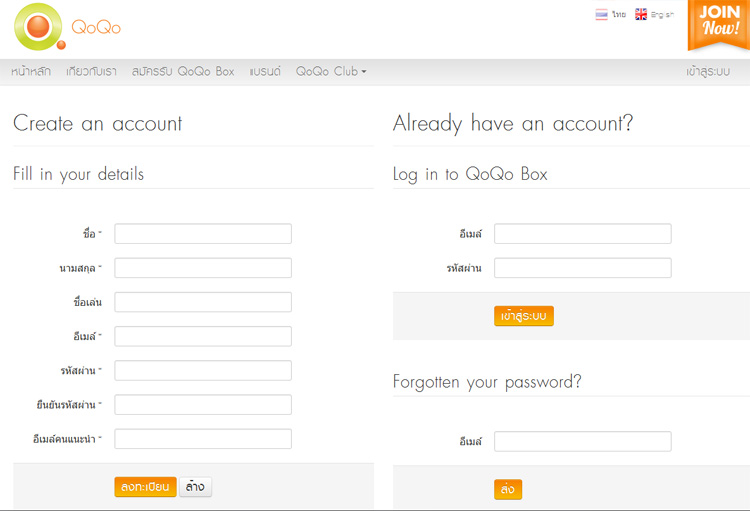Image resolution: width=750 pixels, height=511 pixels.
Task: Click the ล้าง clear button
Action: point(195,487)
